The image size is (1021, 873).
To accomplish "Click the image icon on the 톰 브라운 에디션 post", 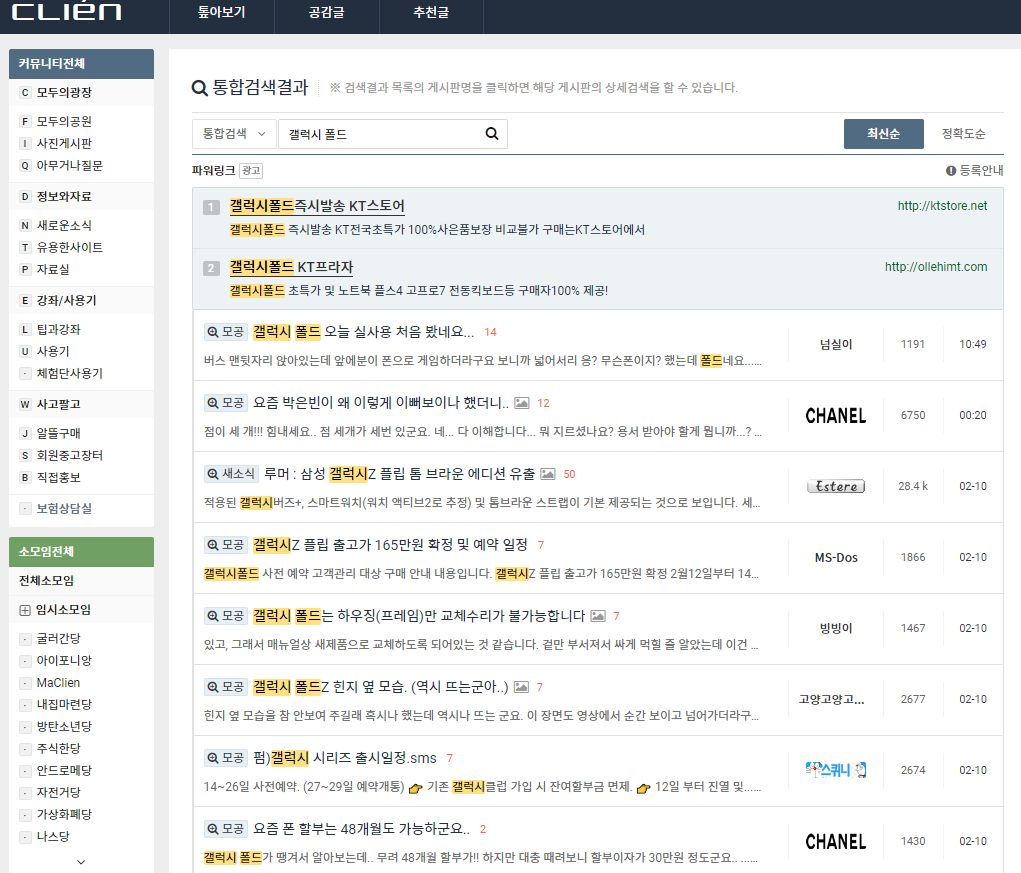I will pyautogui.click(x=548, y=474).
